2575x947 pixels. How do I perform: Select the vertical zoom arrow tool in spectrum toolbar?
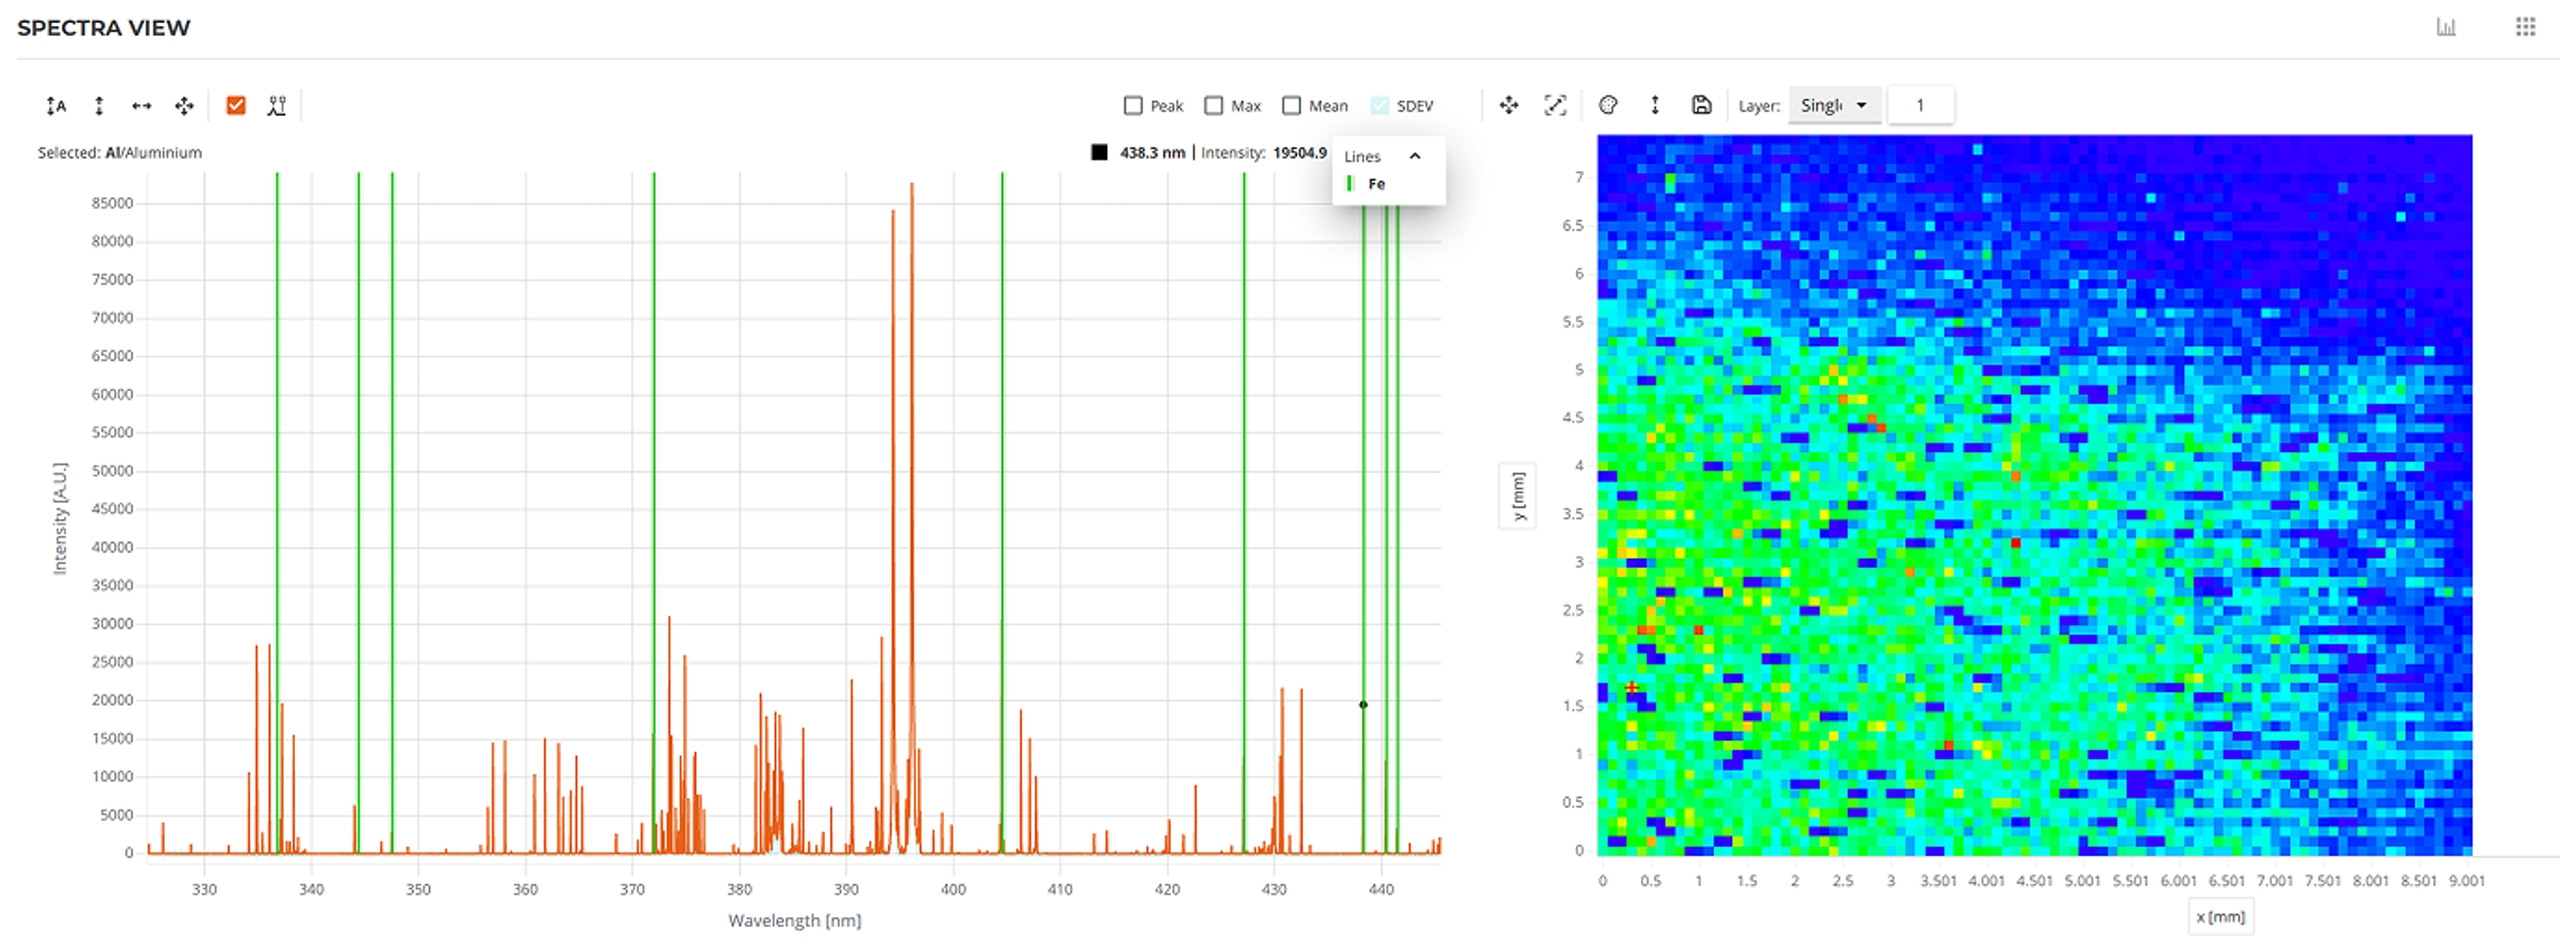click(x=99, y=106)
